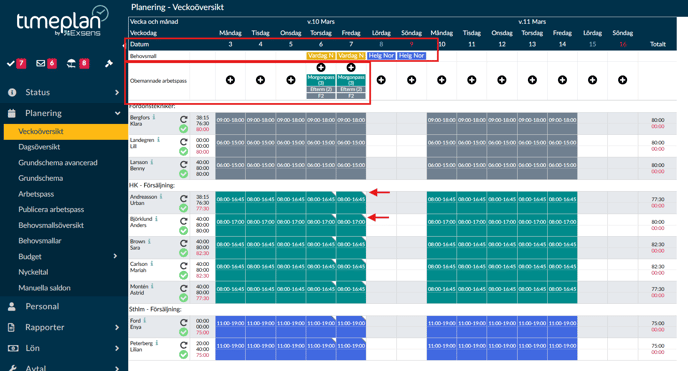Go to Publicera arbetspass
This screenshot has width=688, height=371.
(51, 210)
